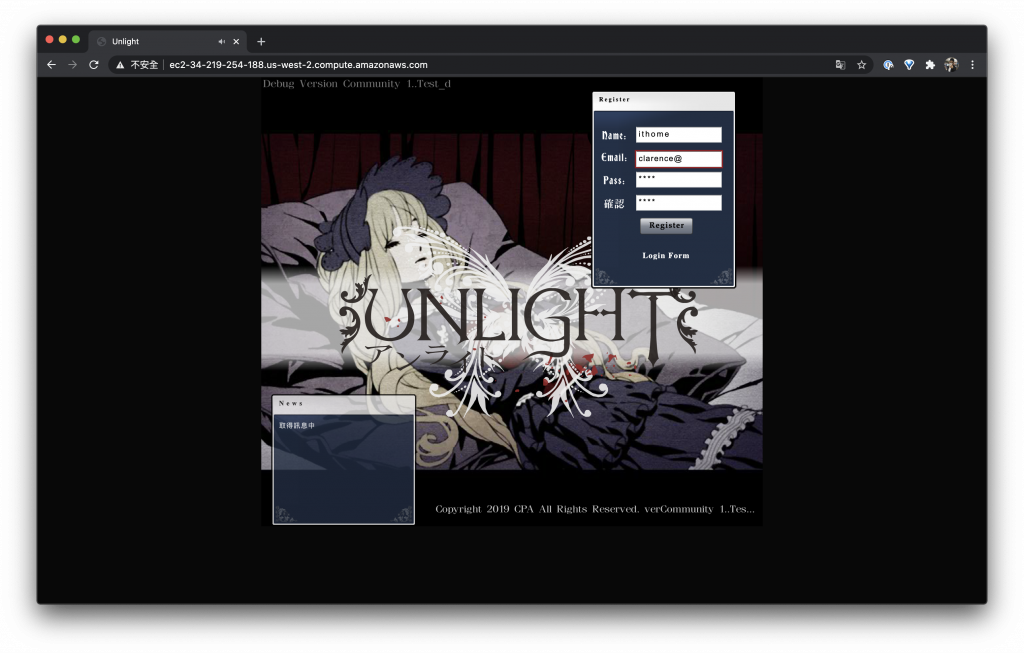1024x653 pixels.
Task: Reload the Unlight page
Action: tap(94, 65)
